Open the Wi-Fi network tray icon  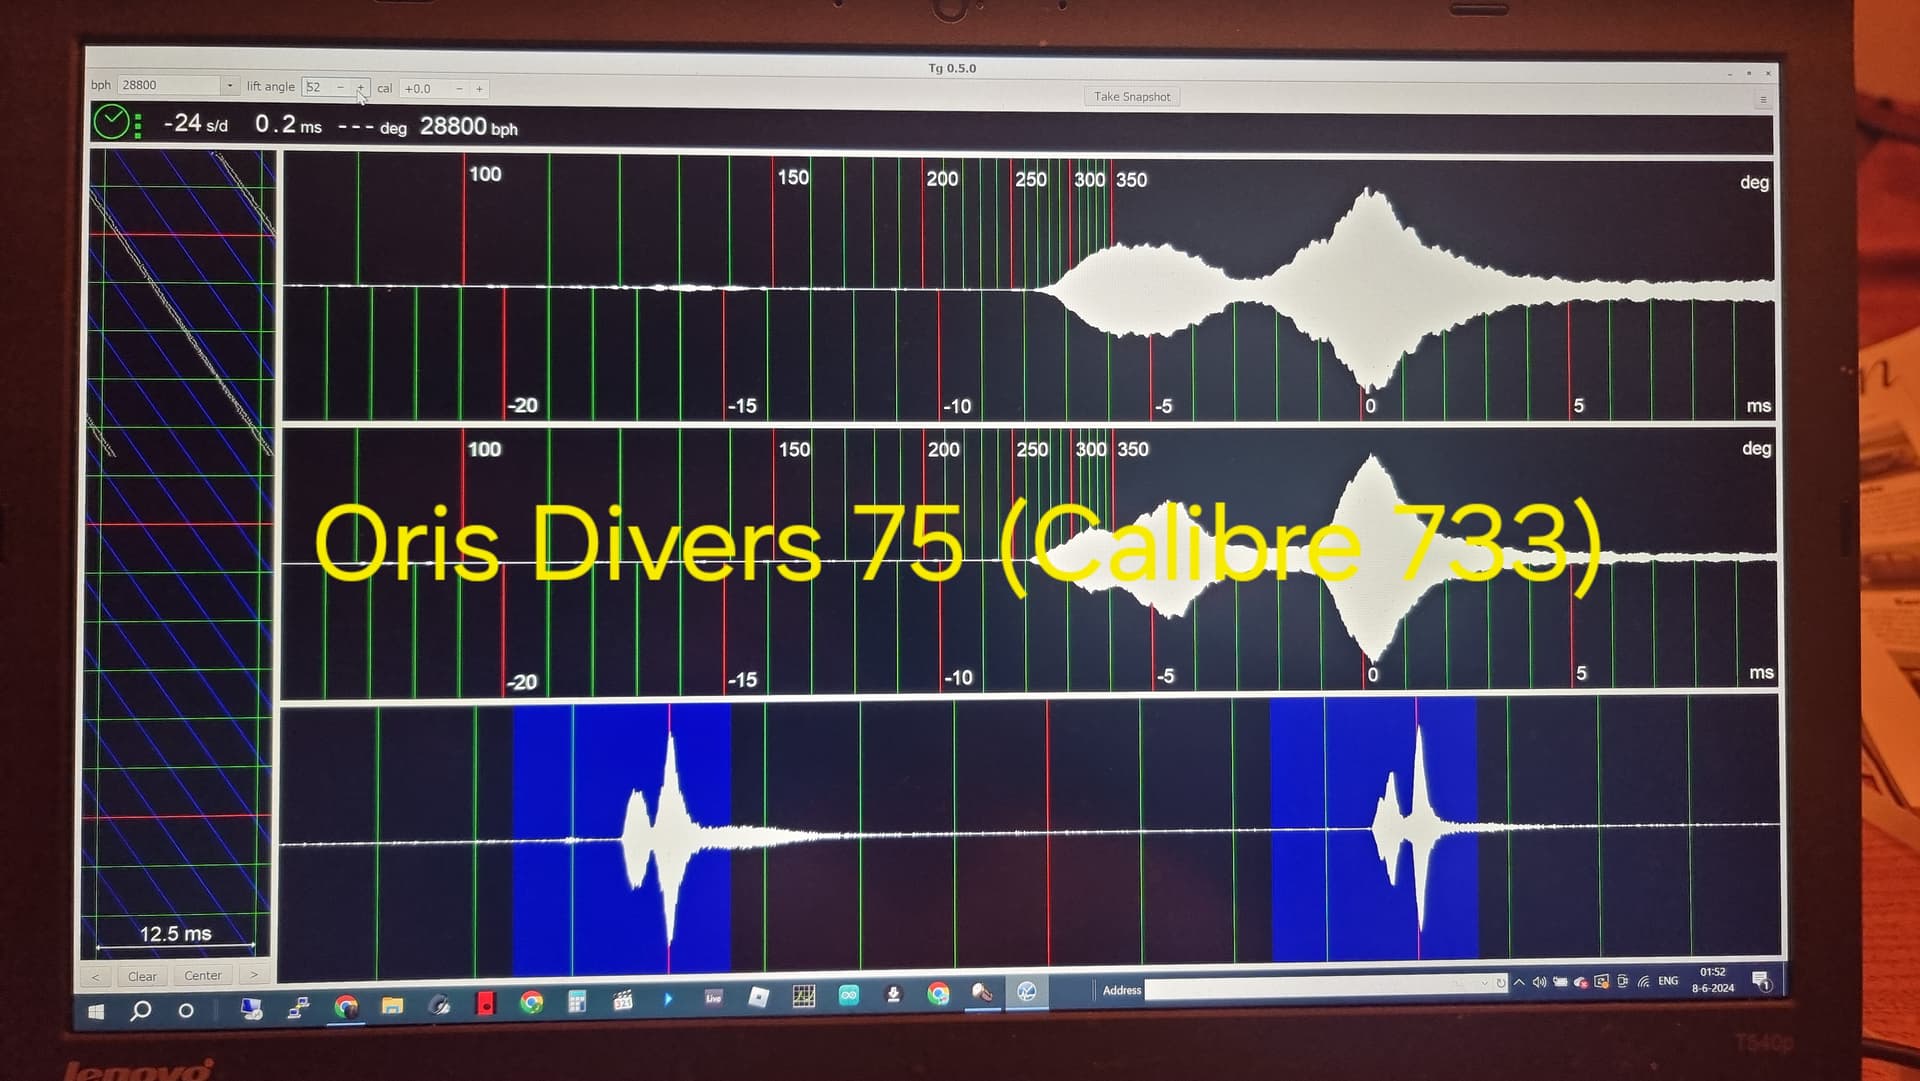(1643, 982)
